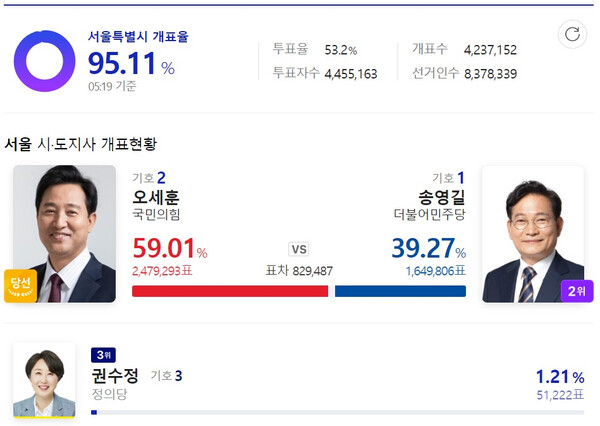Click the 서울 시·도지사 개표현황 heading
The width and height of the screenshot is (600, 426).
coord(81,145)
